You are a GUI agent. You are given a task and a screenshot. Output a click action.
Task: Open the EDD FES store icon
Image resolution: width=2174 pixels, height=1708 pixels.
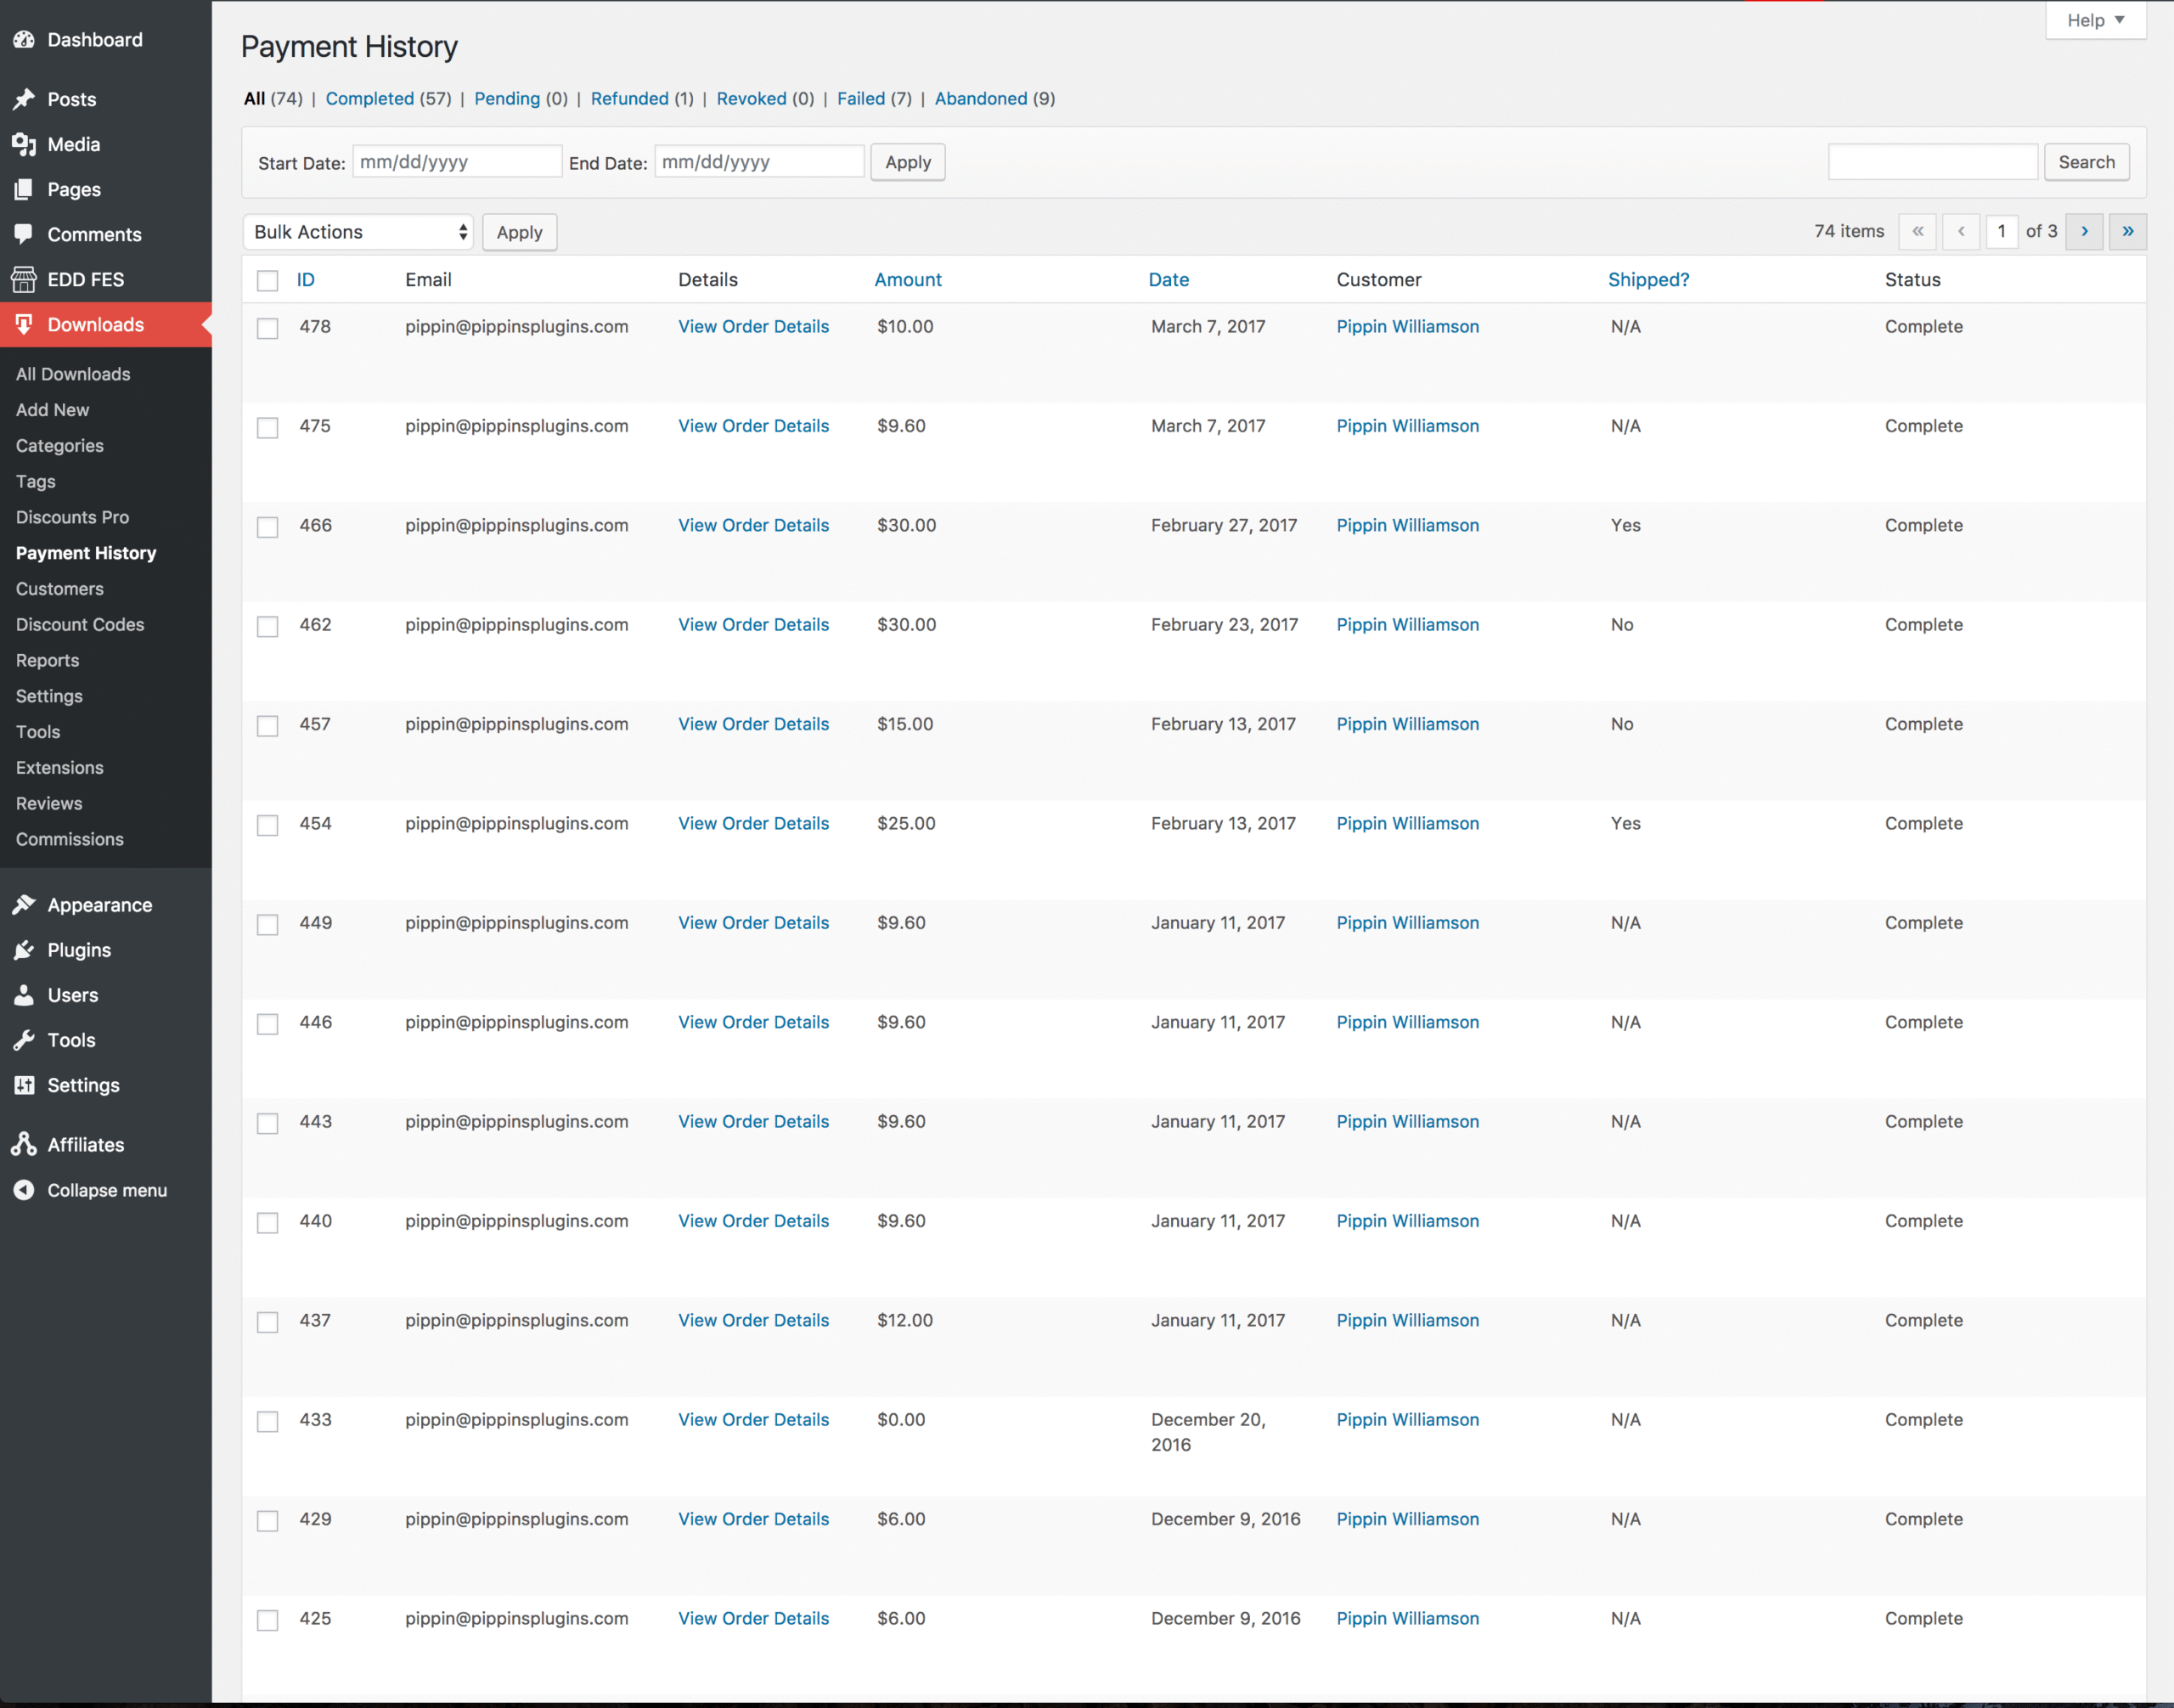coord(24,279)
